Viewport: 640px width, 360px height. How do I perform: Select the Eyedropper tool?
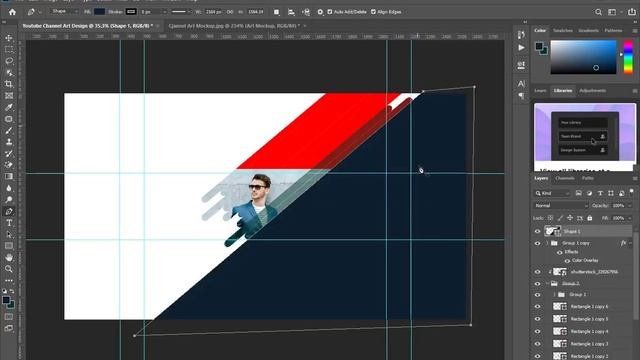[x=9, y=107]
